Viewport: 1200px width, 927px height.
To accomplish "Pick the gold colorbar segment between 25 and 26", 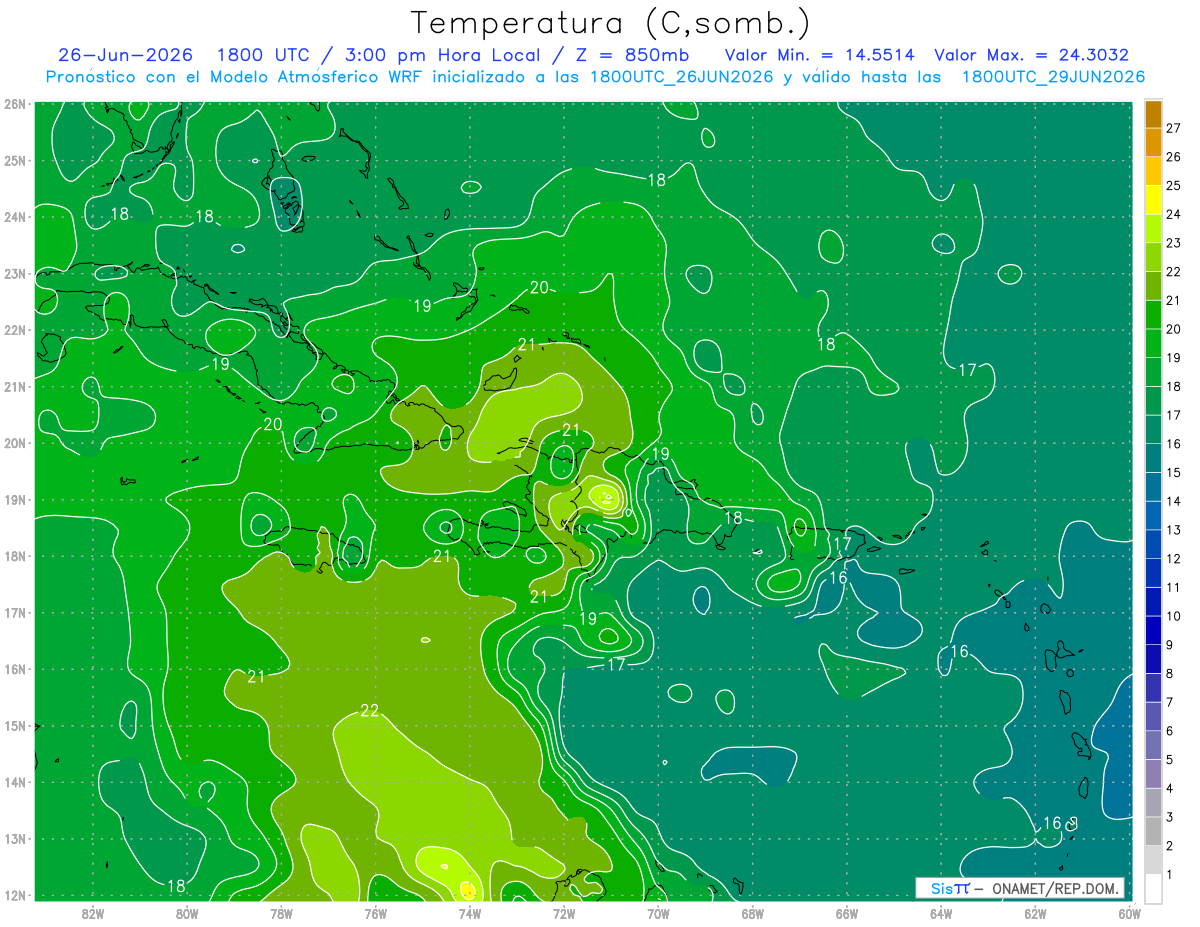I will click(1153, 171).
